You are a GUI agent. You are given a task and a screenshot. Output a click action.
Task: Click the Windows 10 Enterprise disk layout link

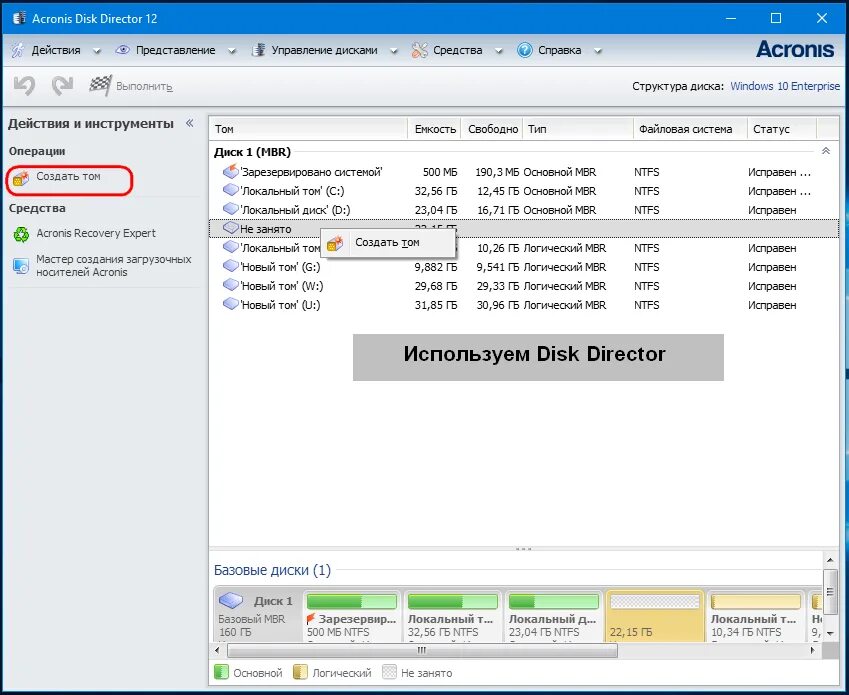[785, 86]
